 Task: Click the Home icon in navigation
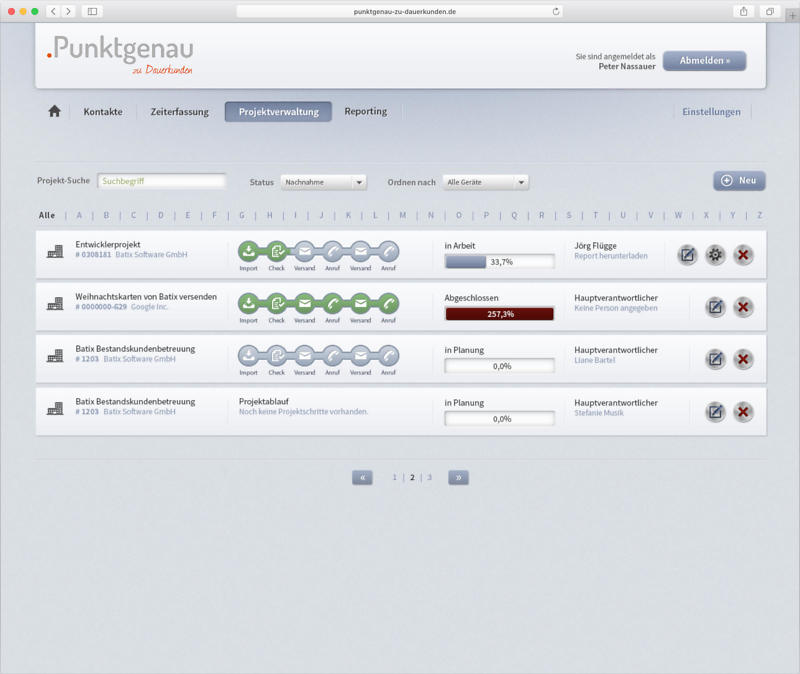pyautogui.click(x=55, y=112)
